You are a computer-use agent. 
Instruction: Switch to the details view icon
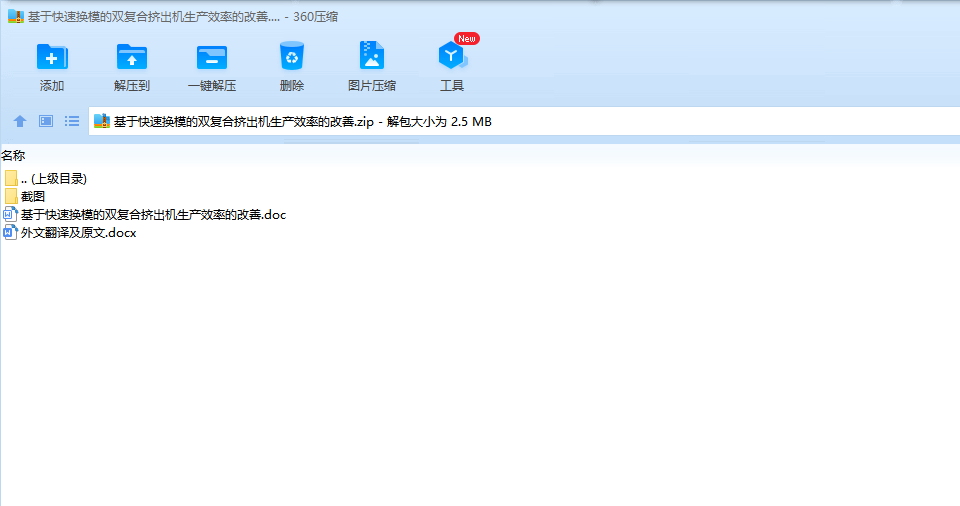pyautogui.click(x=46, y=121)
